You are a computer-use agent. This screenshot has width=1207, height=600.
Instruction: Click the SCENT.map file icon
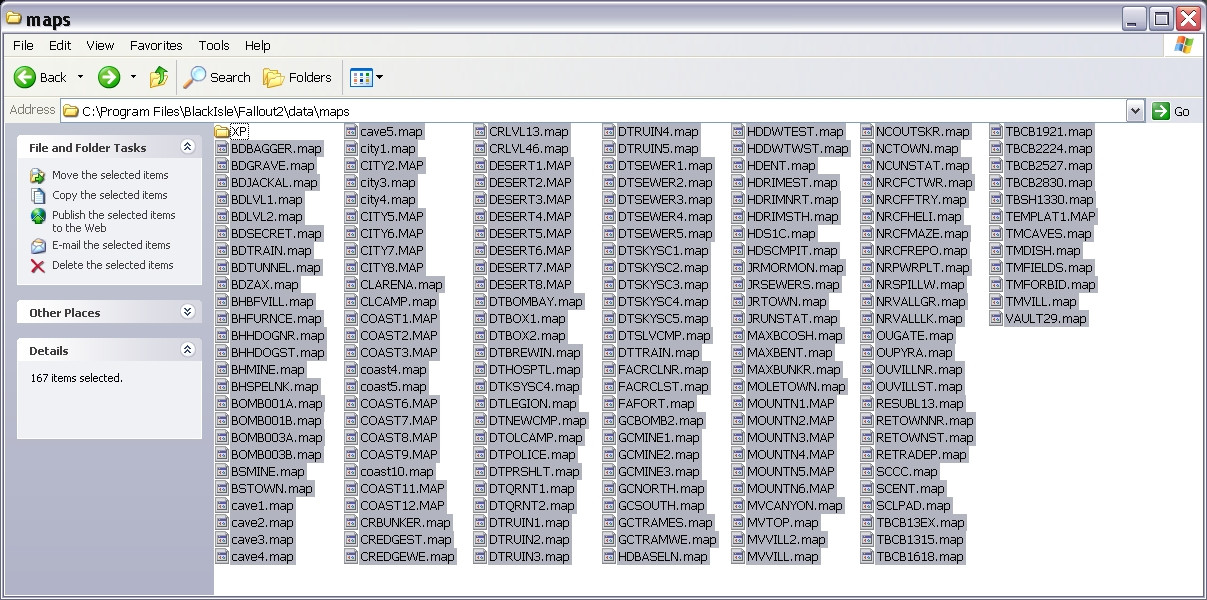pyautogui.click(x=868, y=489)
